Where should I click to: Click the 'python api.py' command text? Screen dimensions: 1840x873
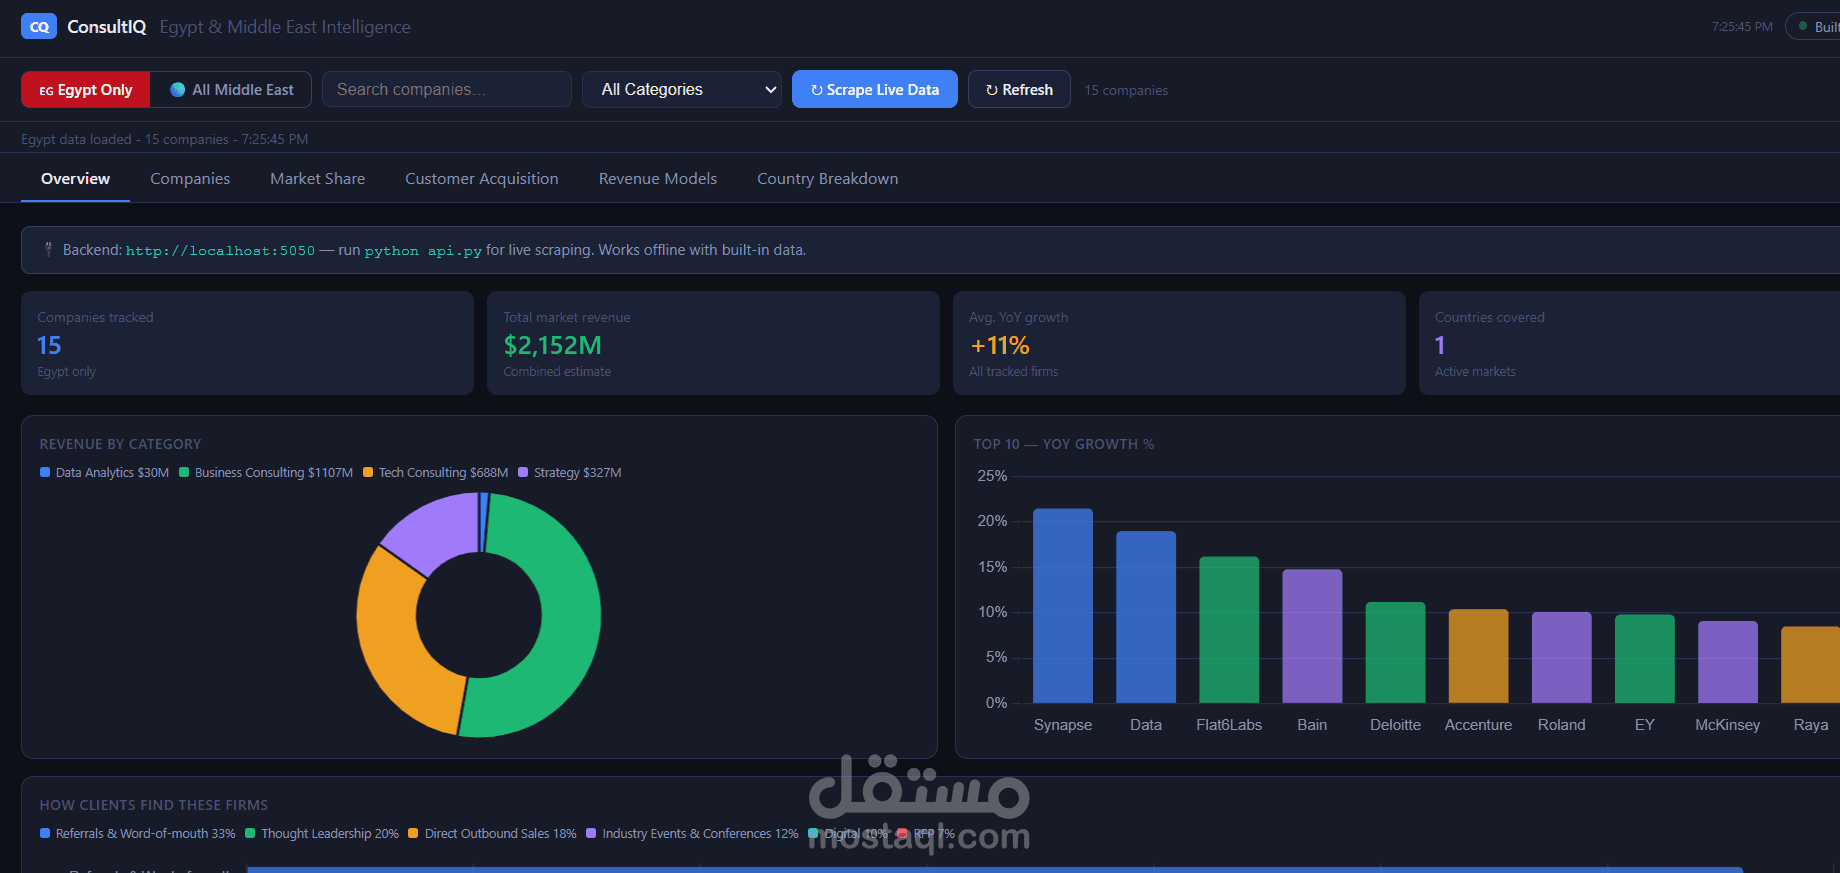(x=423, y=251)
